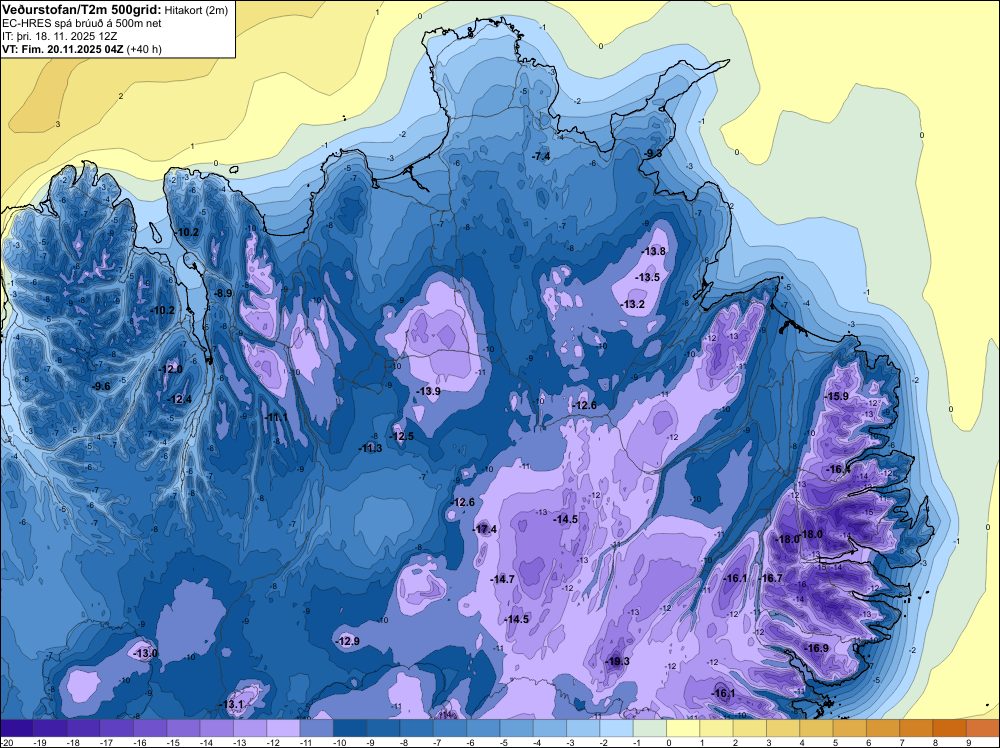Screen dimensions: 1000x748
Task: Select the -16.7 temperature label
Action: 771,578
